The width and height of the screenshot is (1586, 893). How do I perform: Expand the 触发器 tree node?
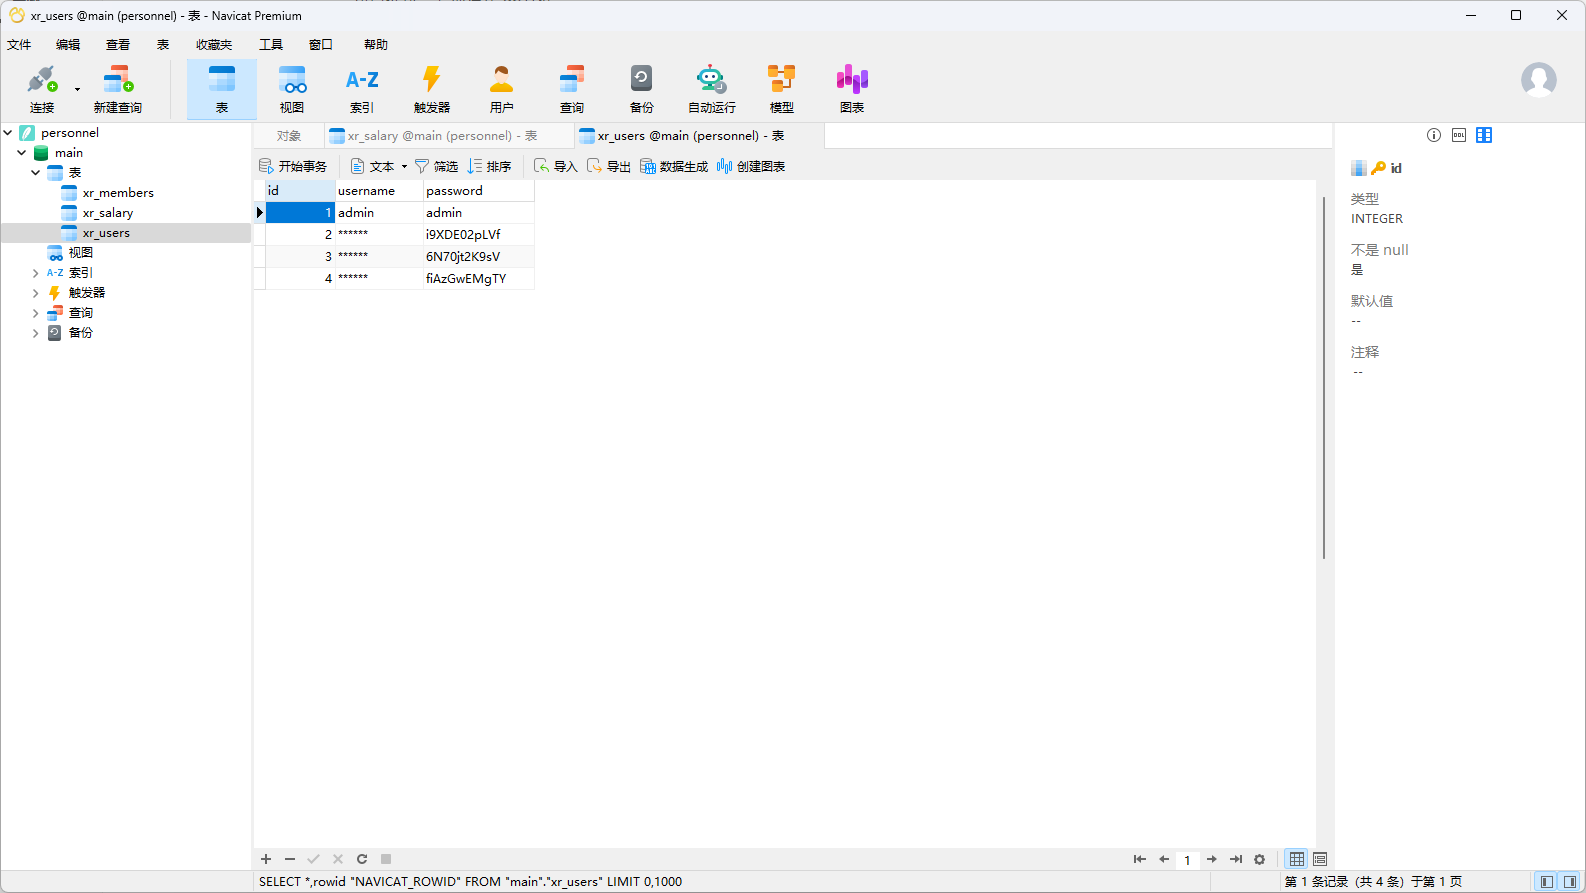coord(36,293)
